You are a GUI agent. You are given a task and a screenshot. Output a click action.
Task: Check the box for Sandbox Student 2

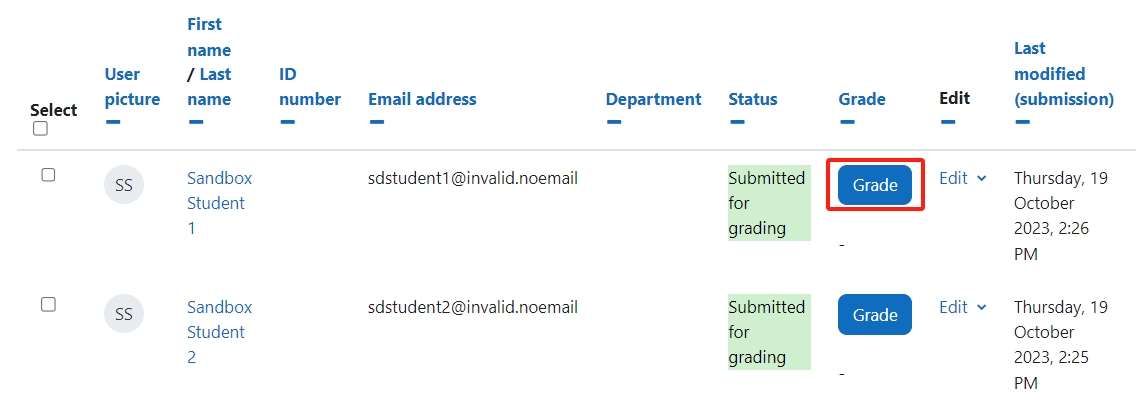[48, 305]
